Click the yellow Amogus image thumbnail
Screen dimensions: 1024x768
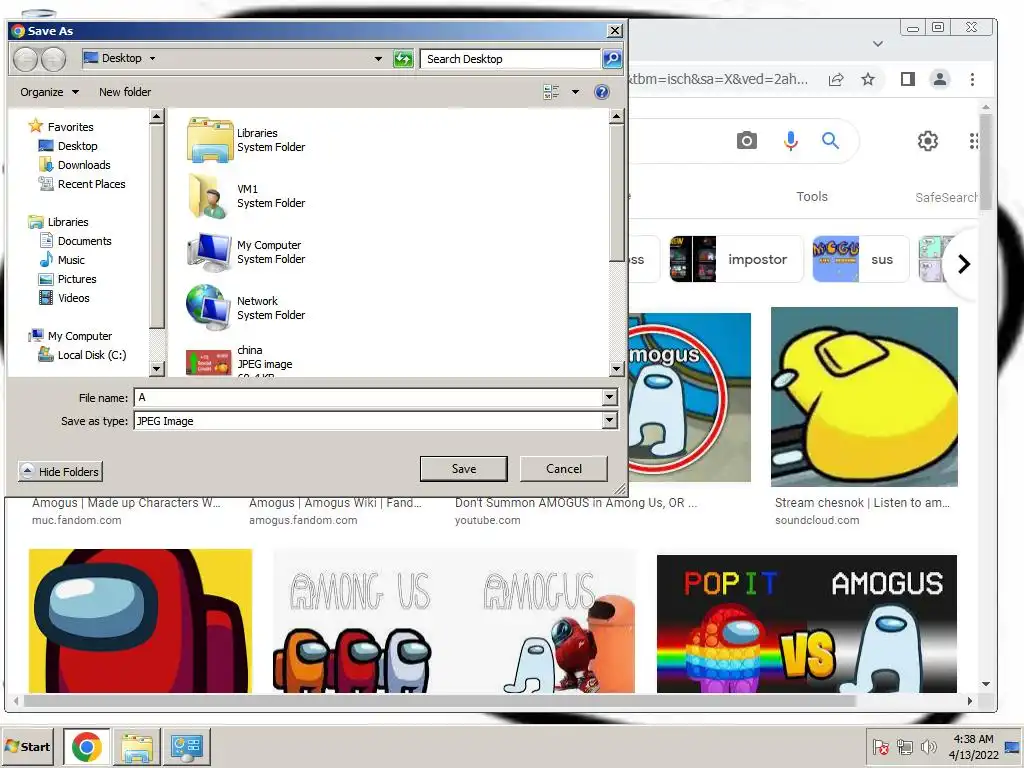(x=864, y=397)
